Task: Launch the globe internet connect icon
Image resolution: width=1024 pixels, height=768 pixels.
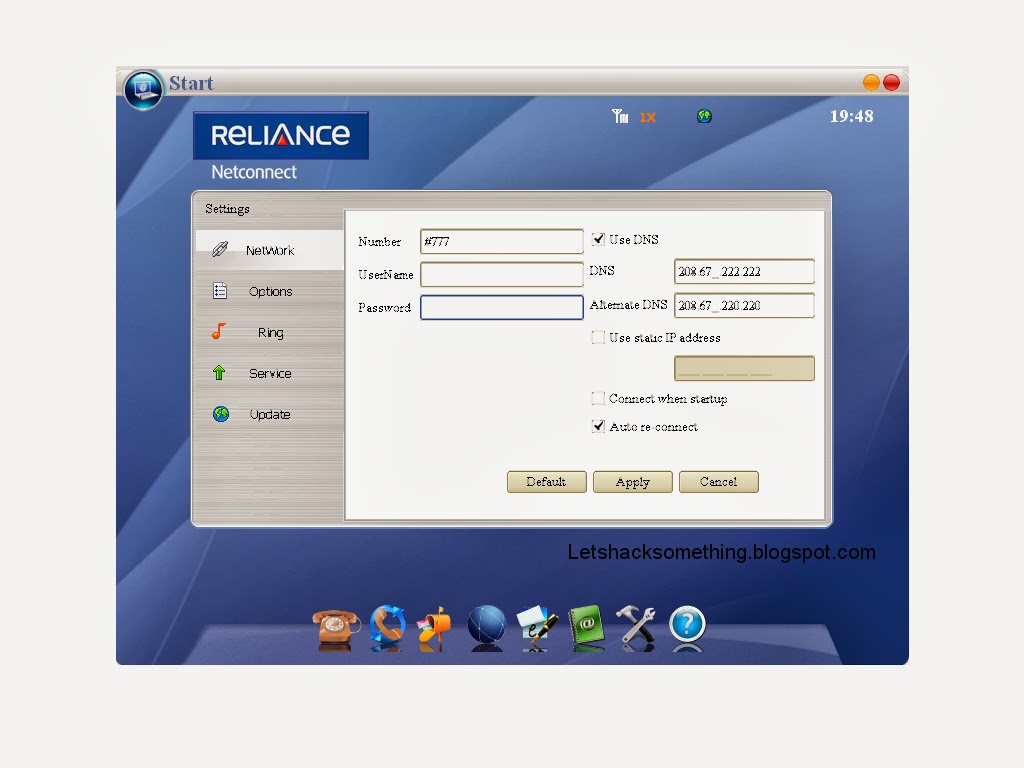Action: click(487, 627)
